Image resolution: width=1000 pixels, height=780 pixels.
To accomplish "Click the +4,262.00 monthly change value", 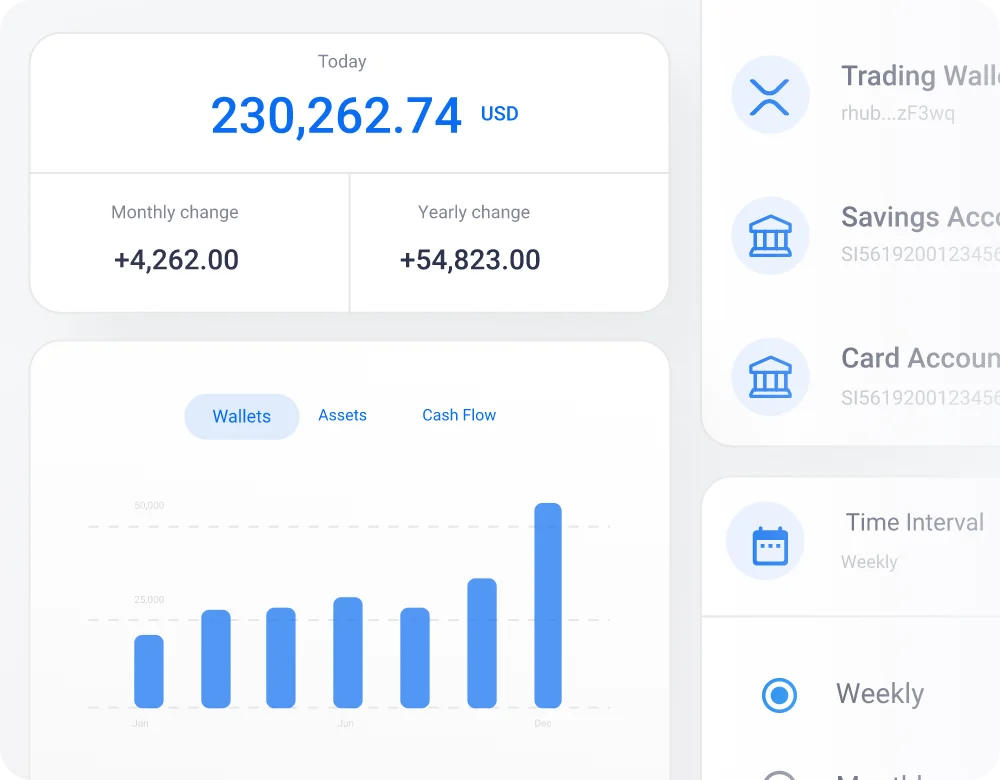I will tap(176, 260).
